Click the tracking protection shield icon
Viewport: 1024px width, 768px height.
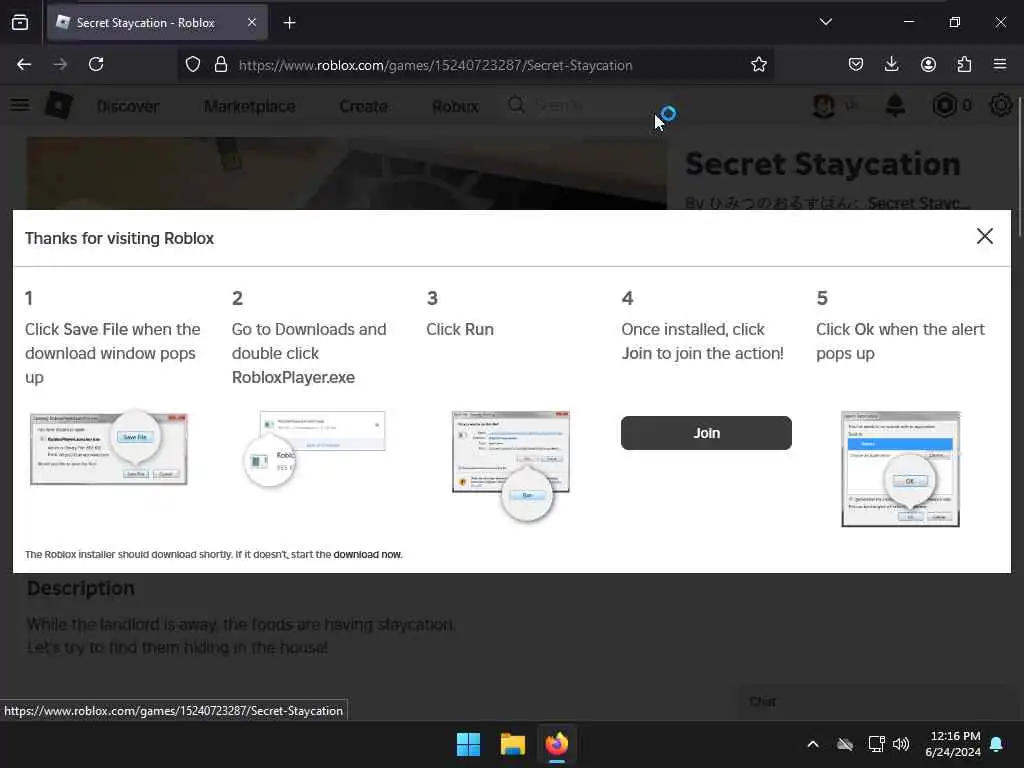[x=193, y=65]
